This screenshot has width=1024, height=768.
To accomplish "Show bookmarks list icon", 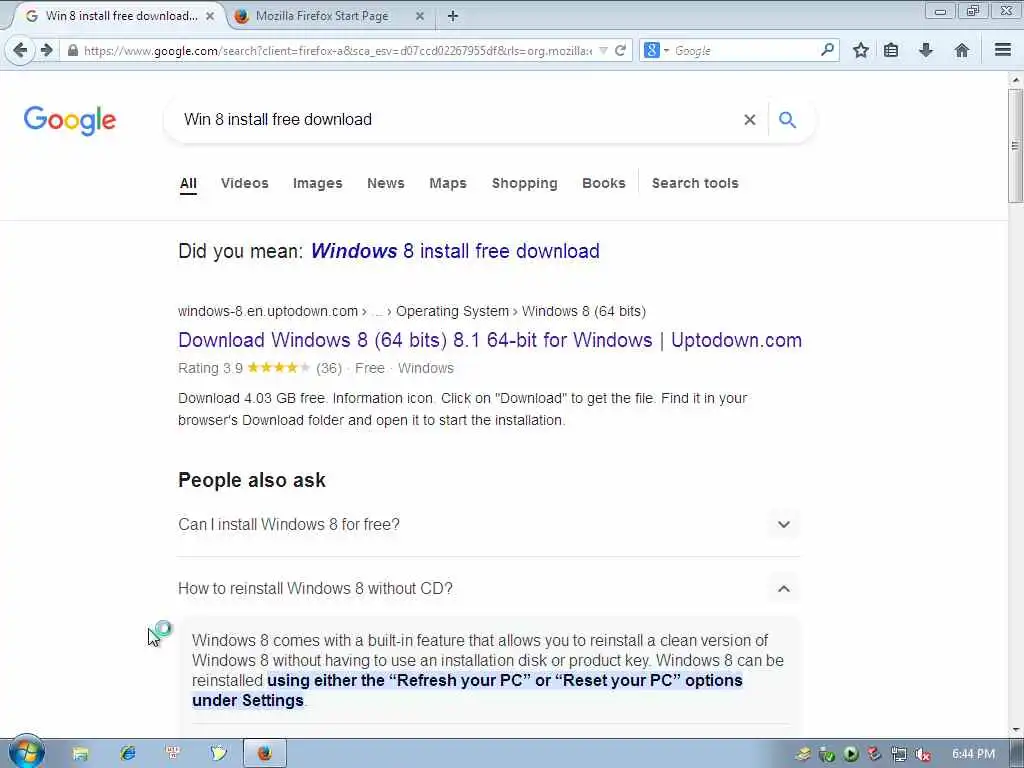I will coord(891,50).
